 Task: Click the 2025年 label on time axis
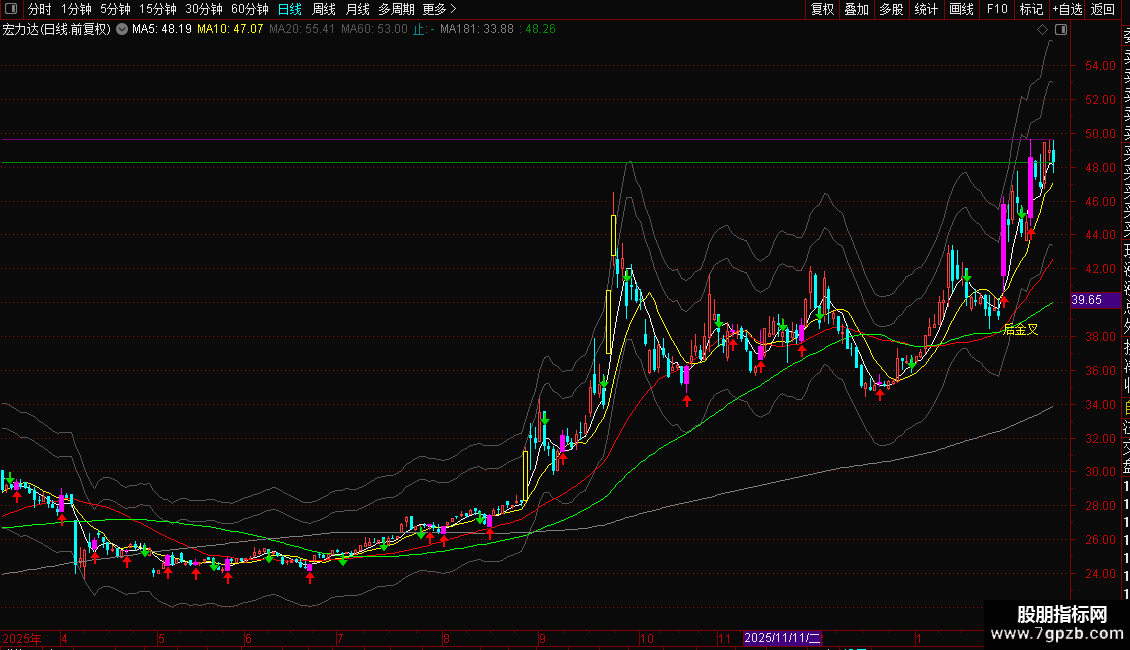tap(22, 639)
